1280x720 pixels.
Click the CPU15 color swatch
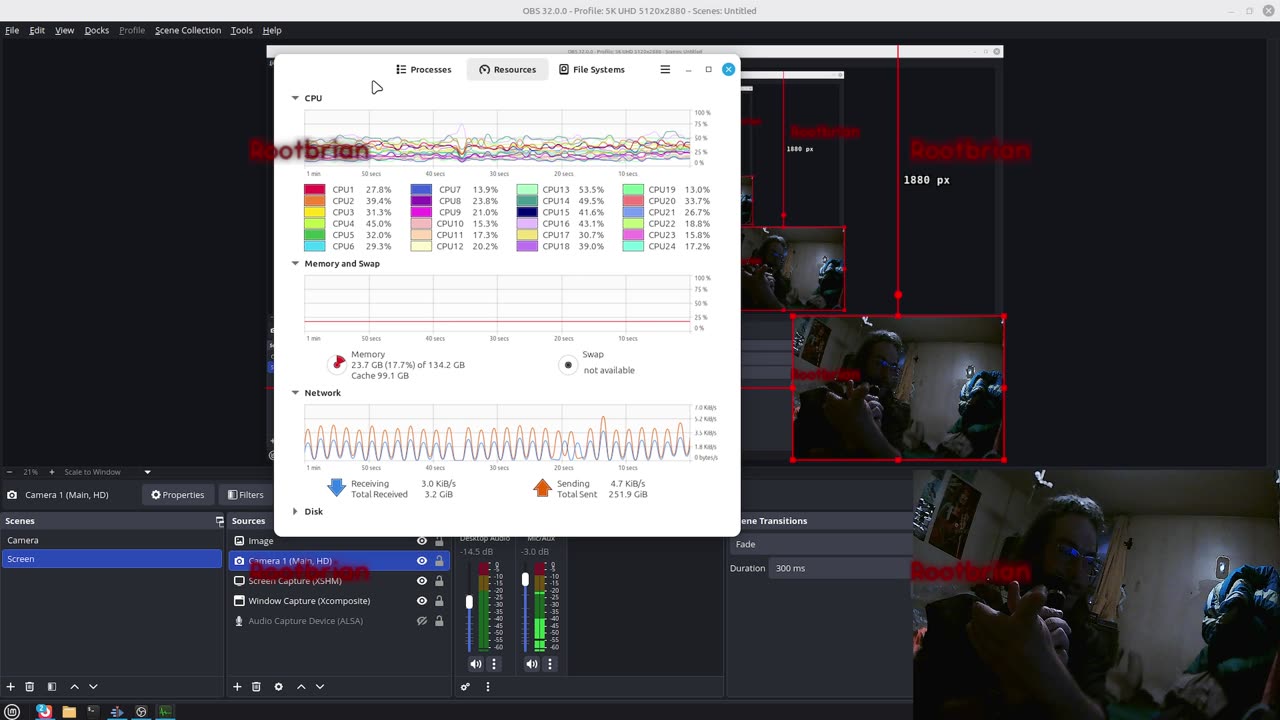[527, 212]
